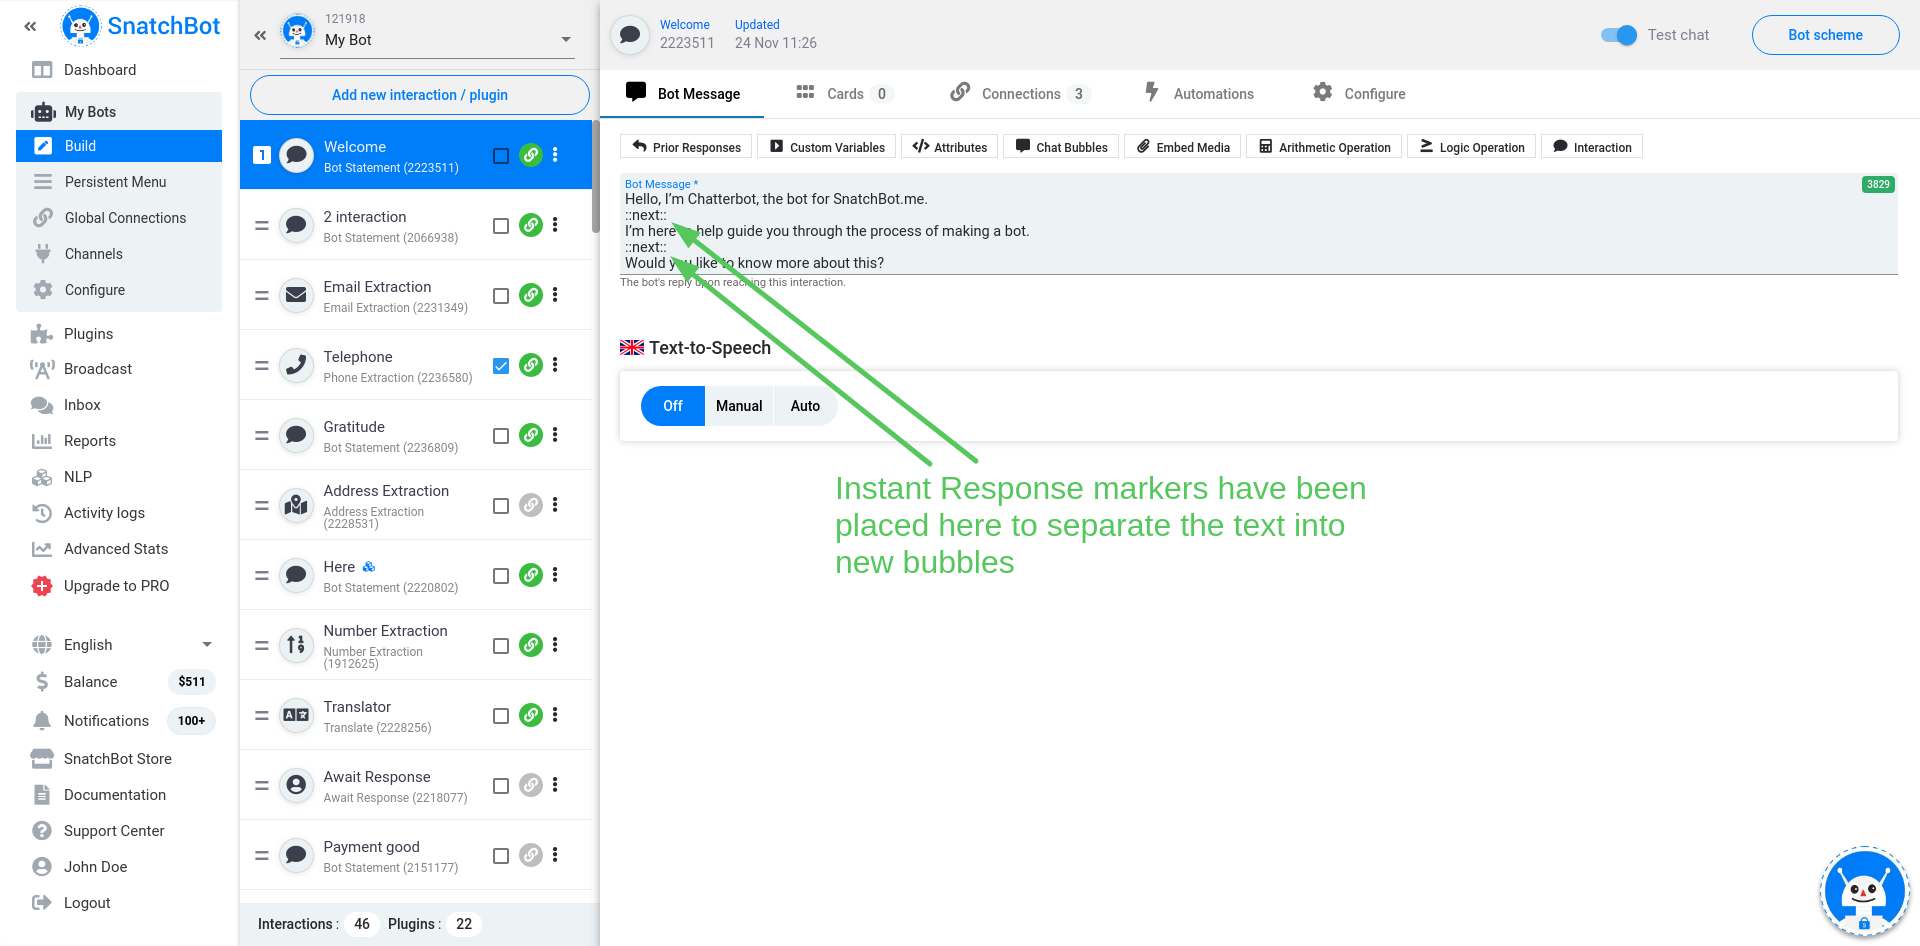Viewport: 1920px width, 946px height.
Task: Click the Reports chart icon
Action: 42,441
